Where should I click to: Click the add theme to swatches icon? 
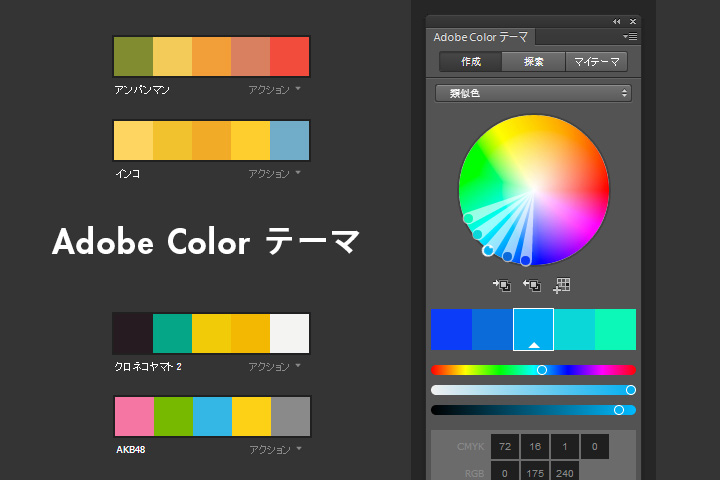tap(562, 285)
